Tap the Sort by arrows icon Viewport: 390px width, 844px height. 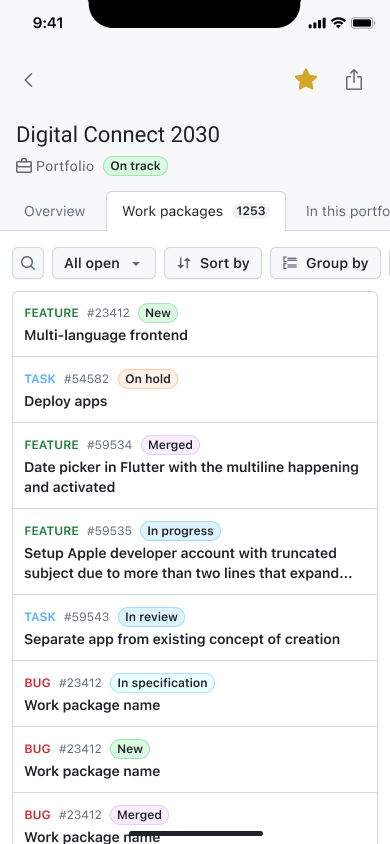184,263
